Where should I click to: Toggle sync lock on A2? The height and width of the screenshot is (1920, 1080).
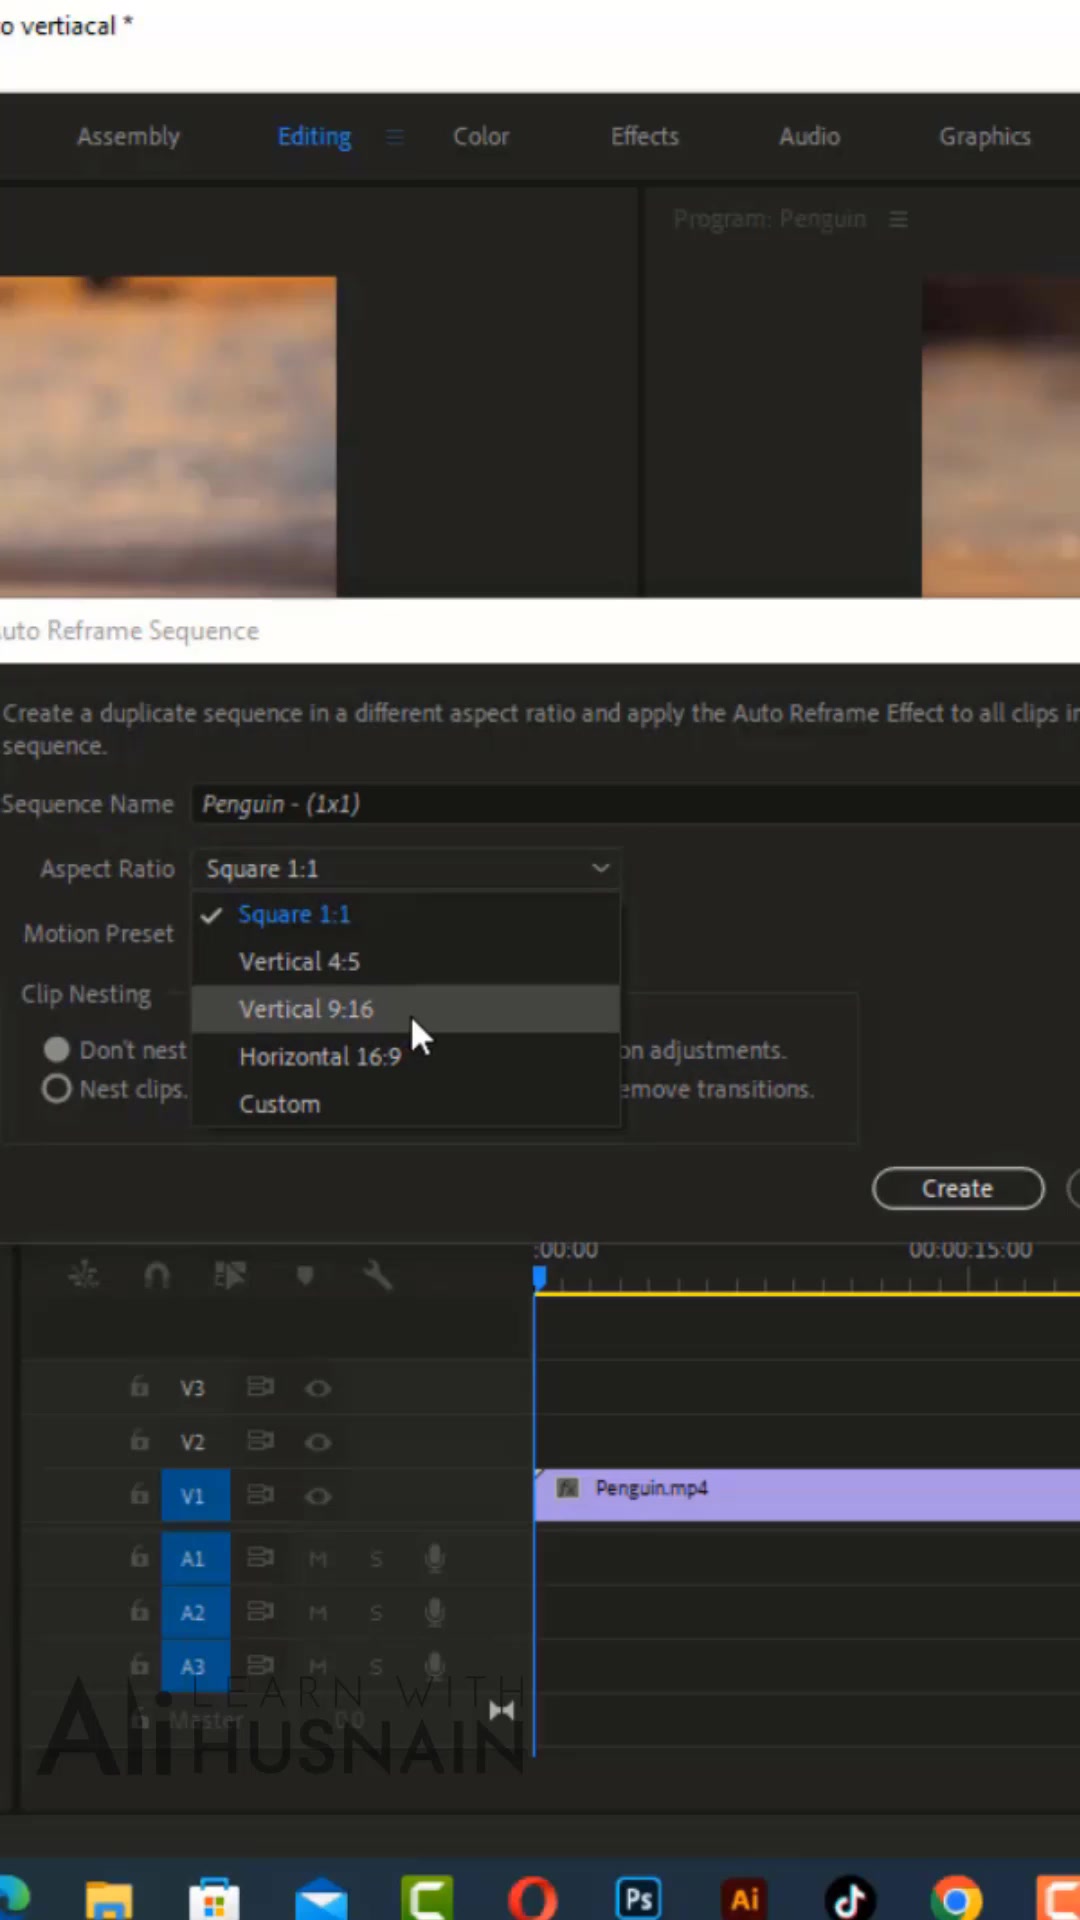[260, 1611]
